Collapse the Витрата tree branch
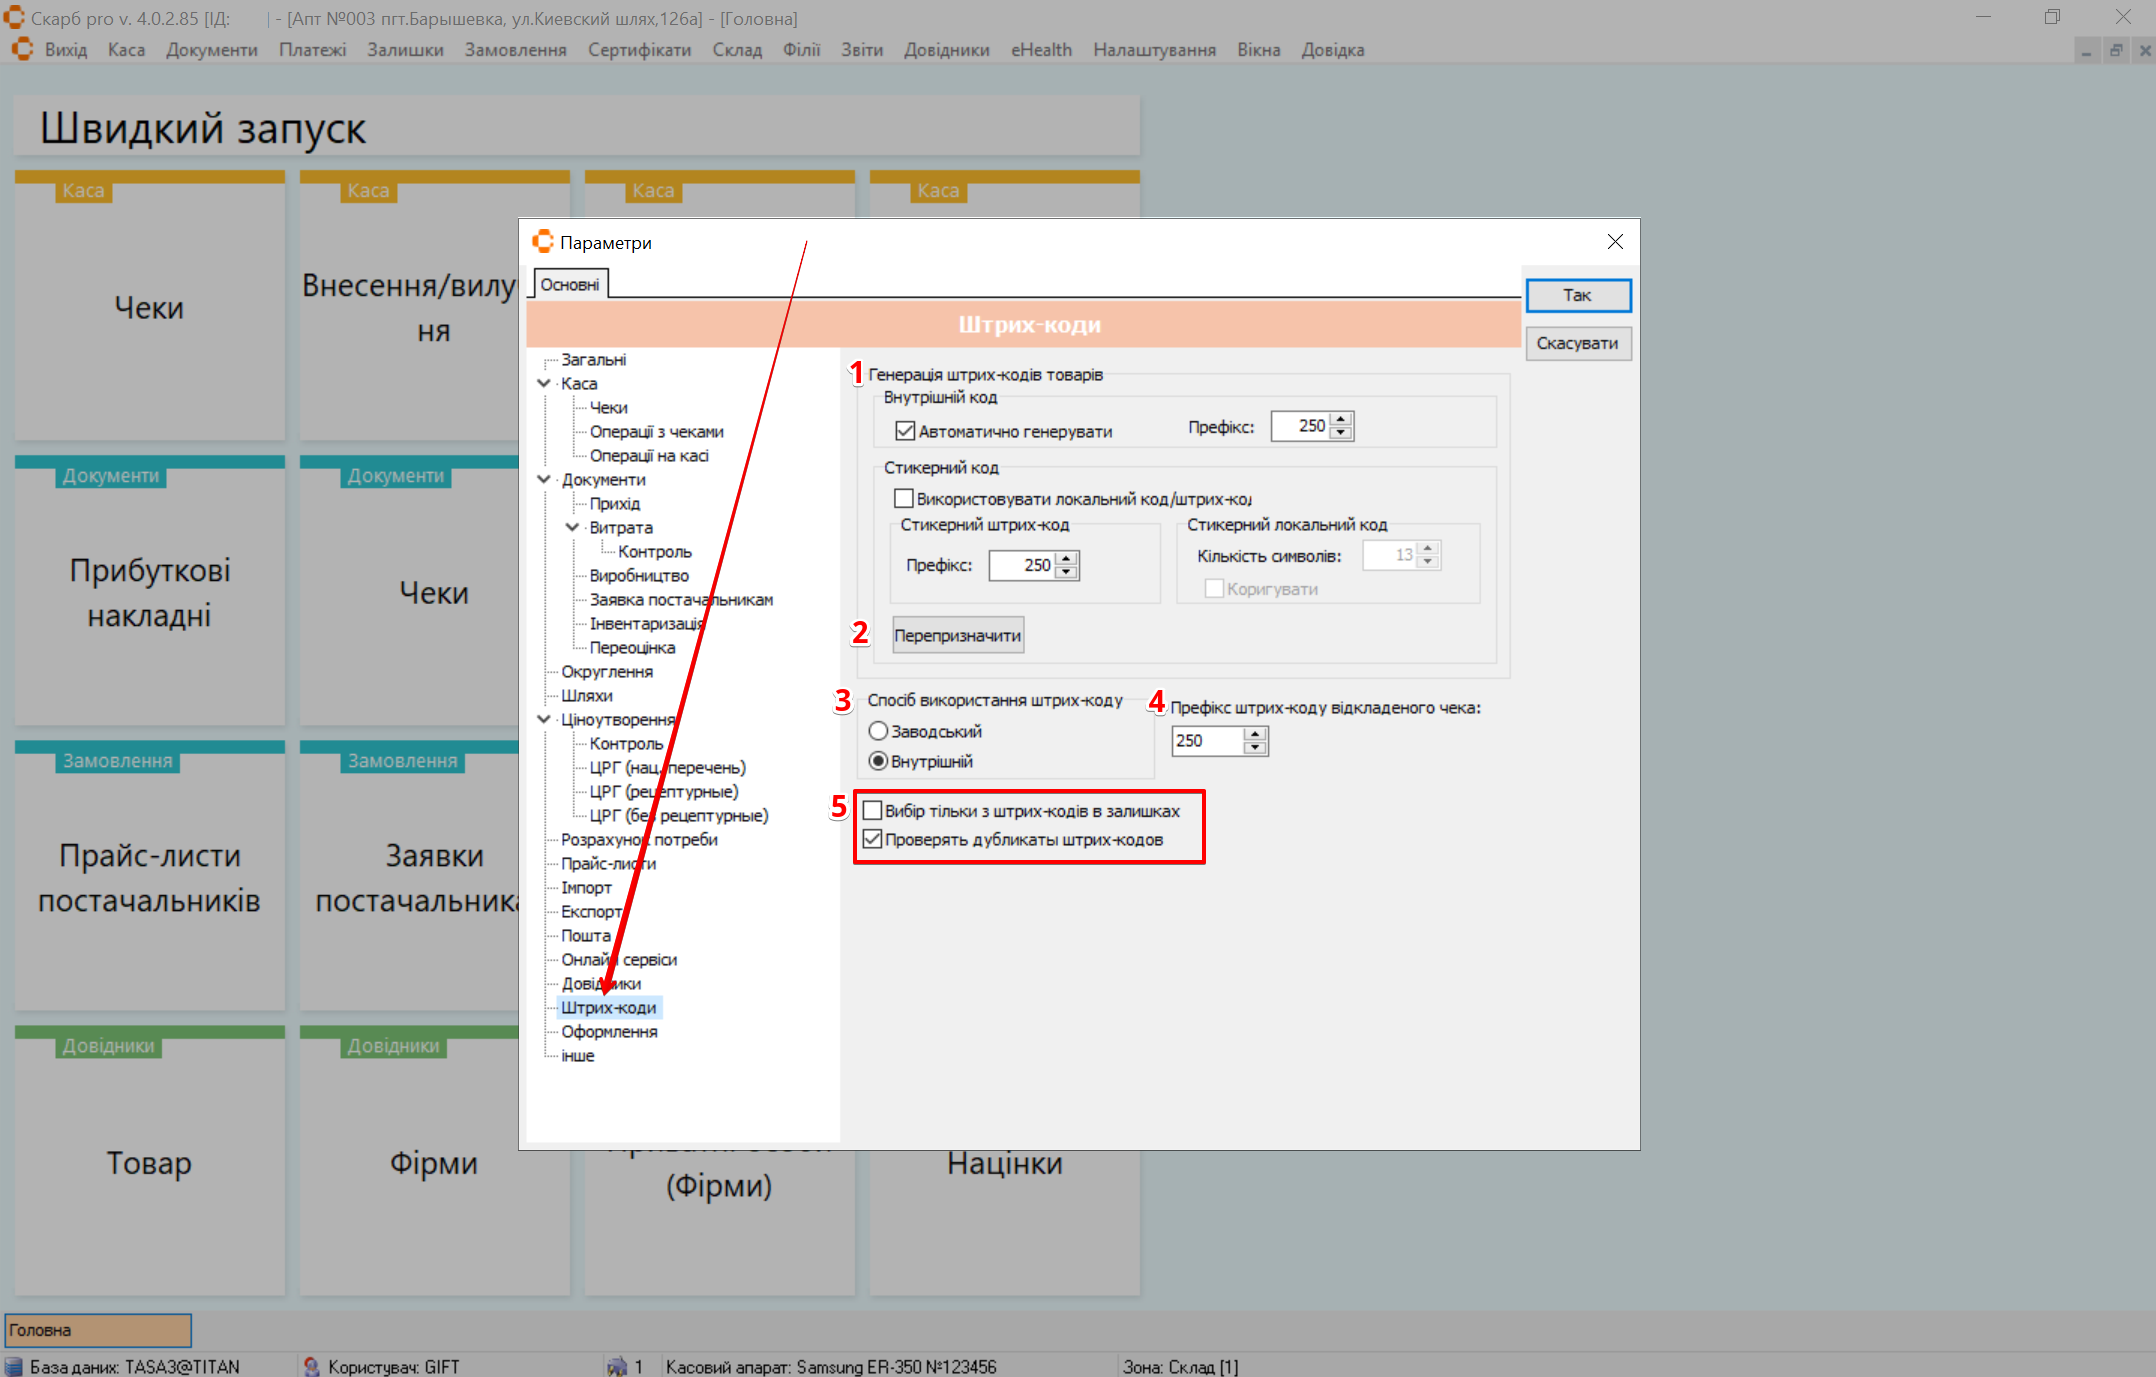 click(x=572, y=527)
